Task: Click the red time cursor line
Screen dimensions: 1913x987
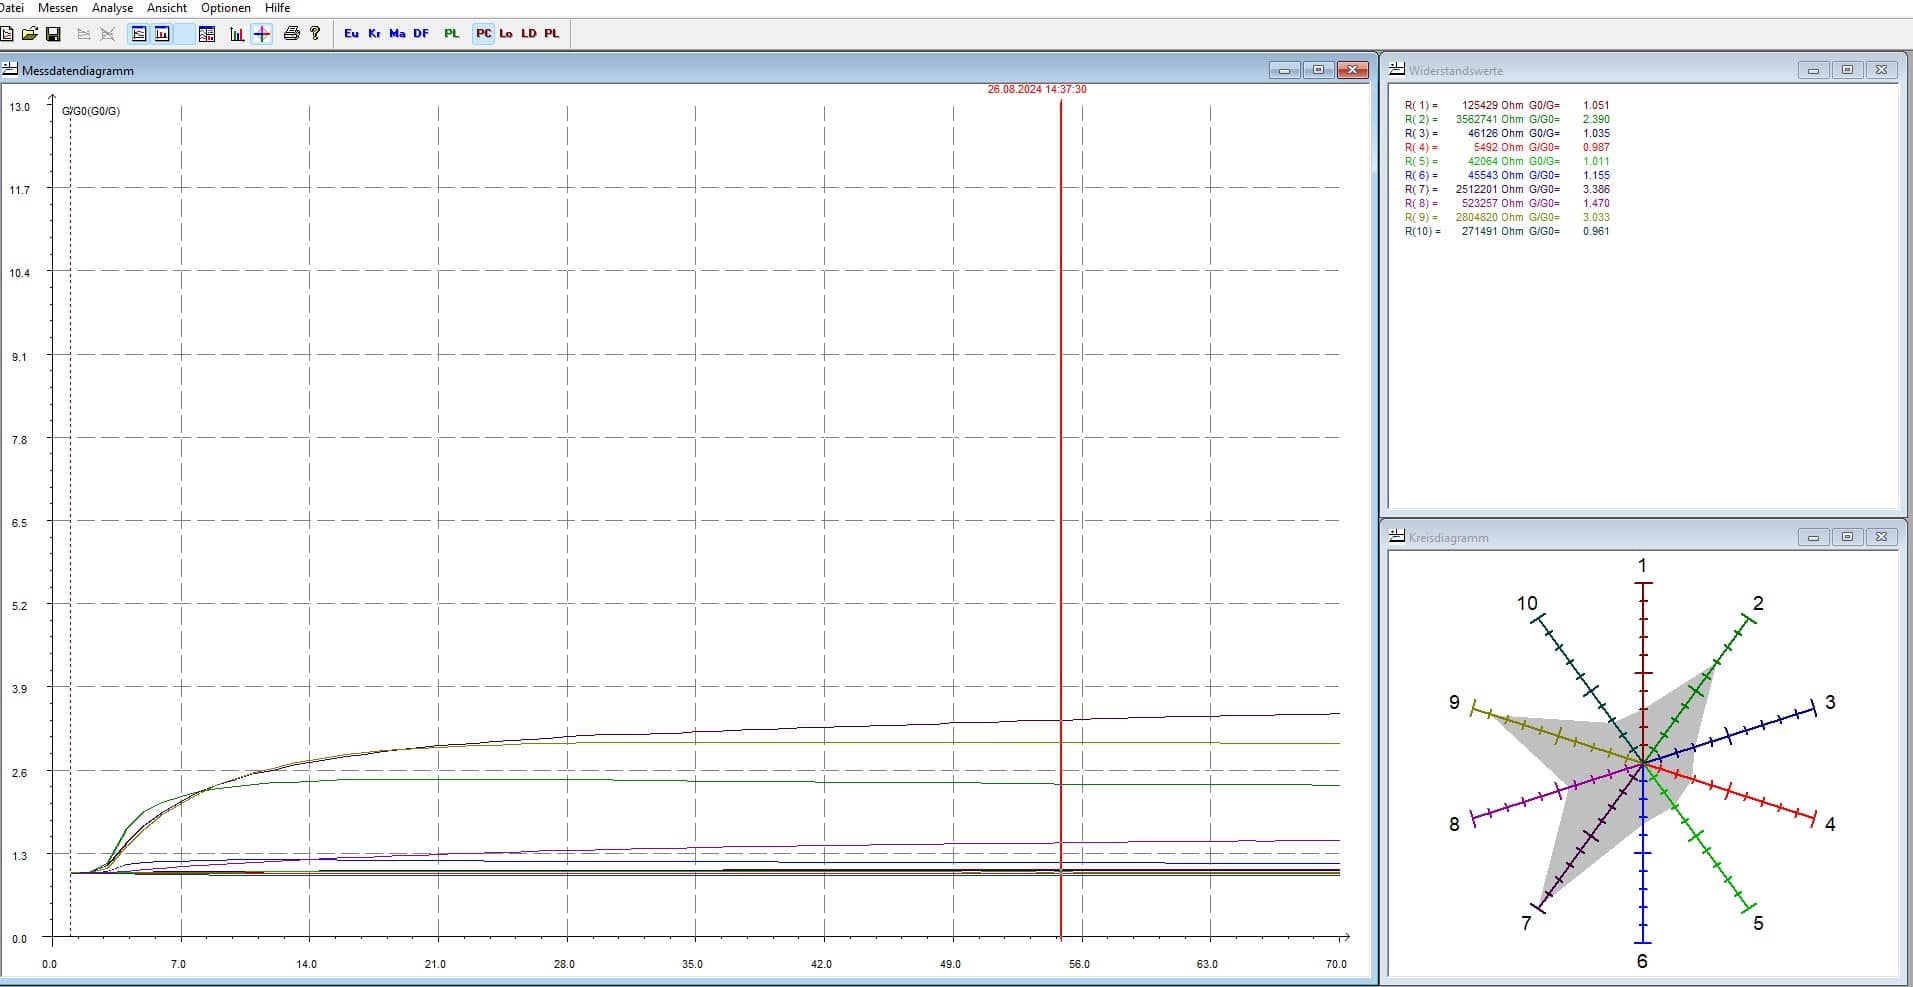Action: click(1060, 500)
